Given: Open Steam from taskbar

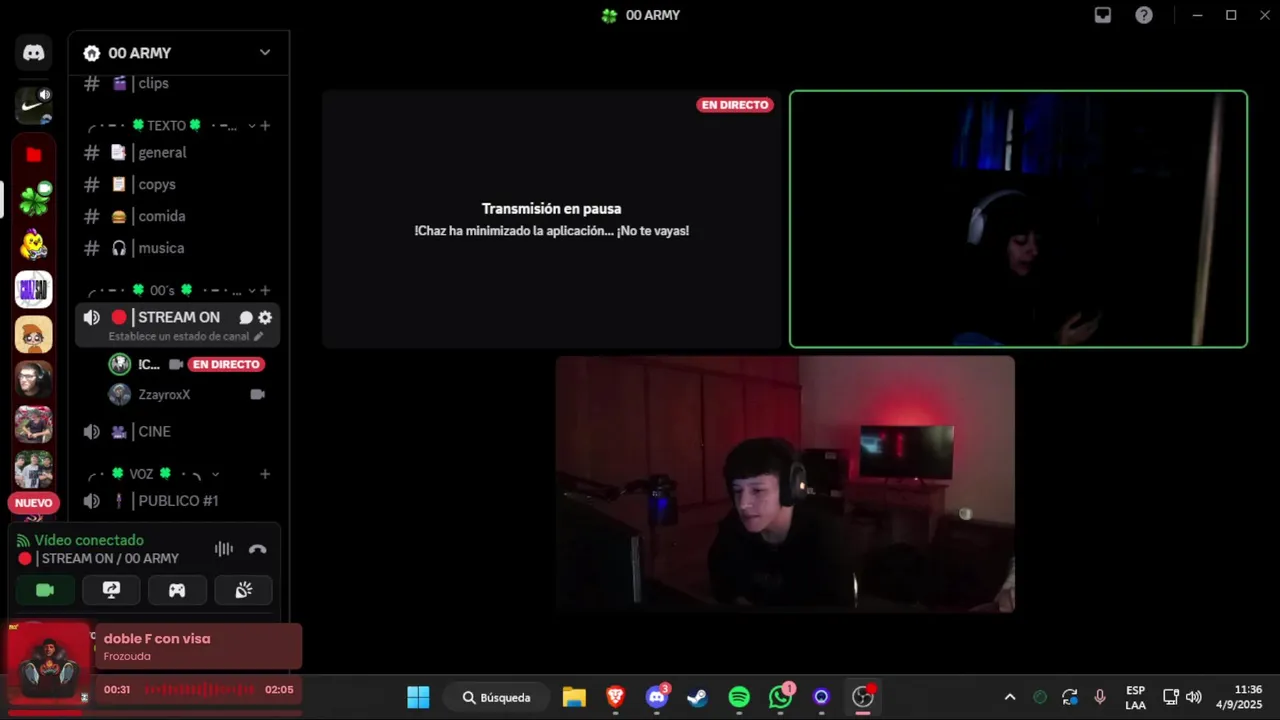Looking at the screenshot, I should click(x=697, y=697).
